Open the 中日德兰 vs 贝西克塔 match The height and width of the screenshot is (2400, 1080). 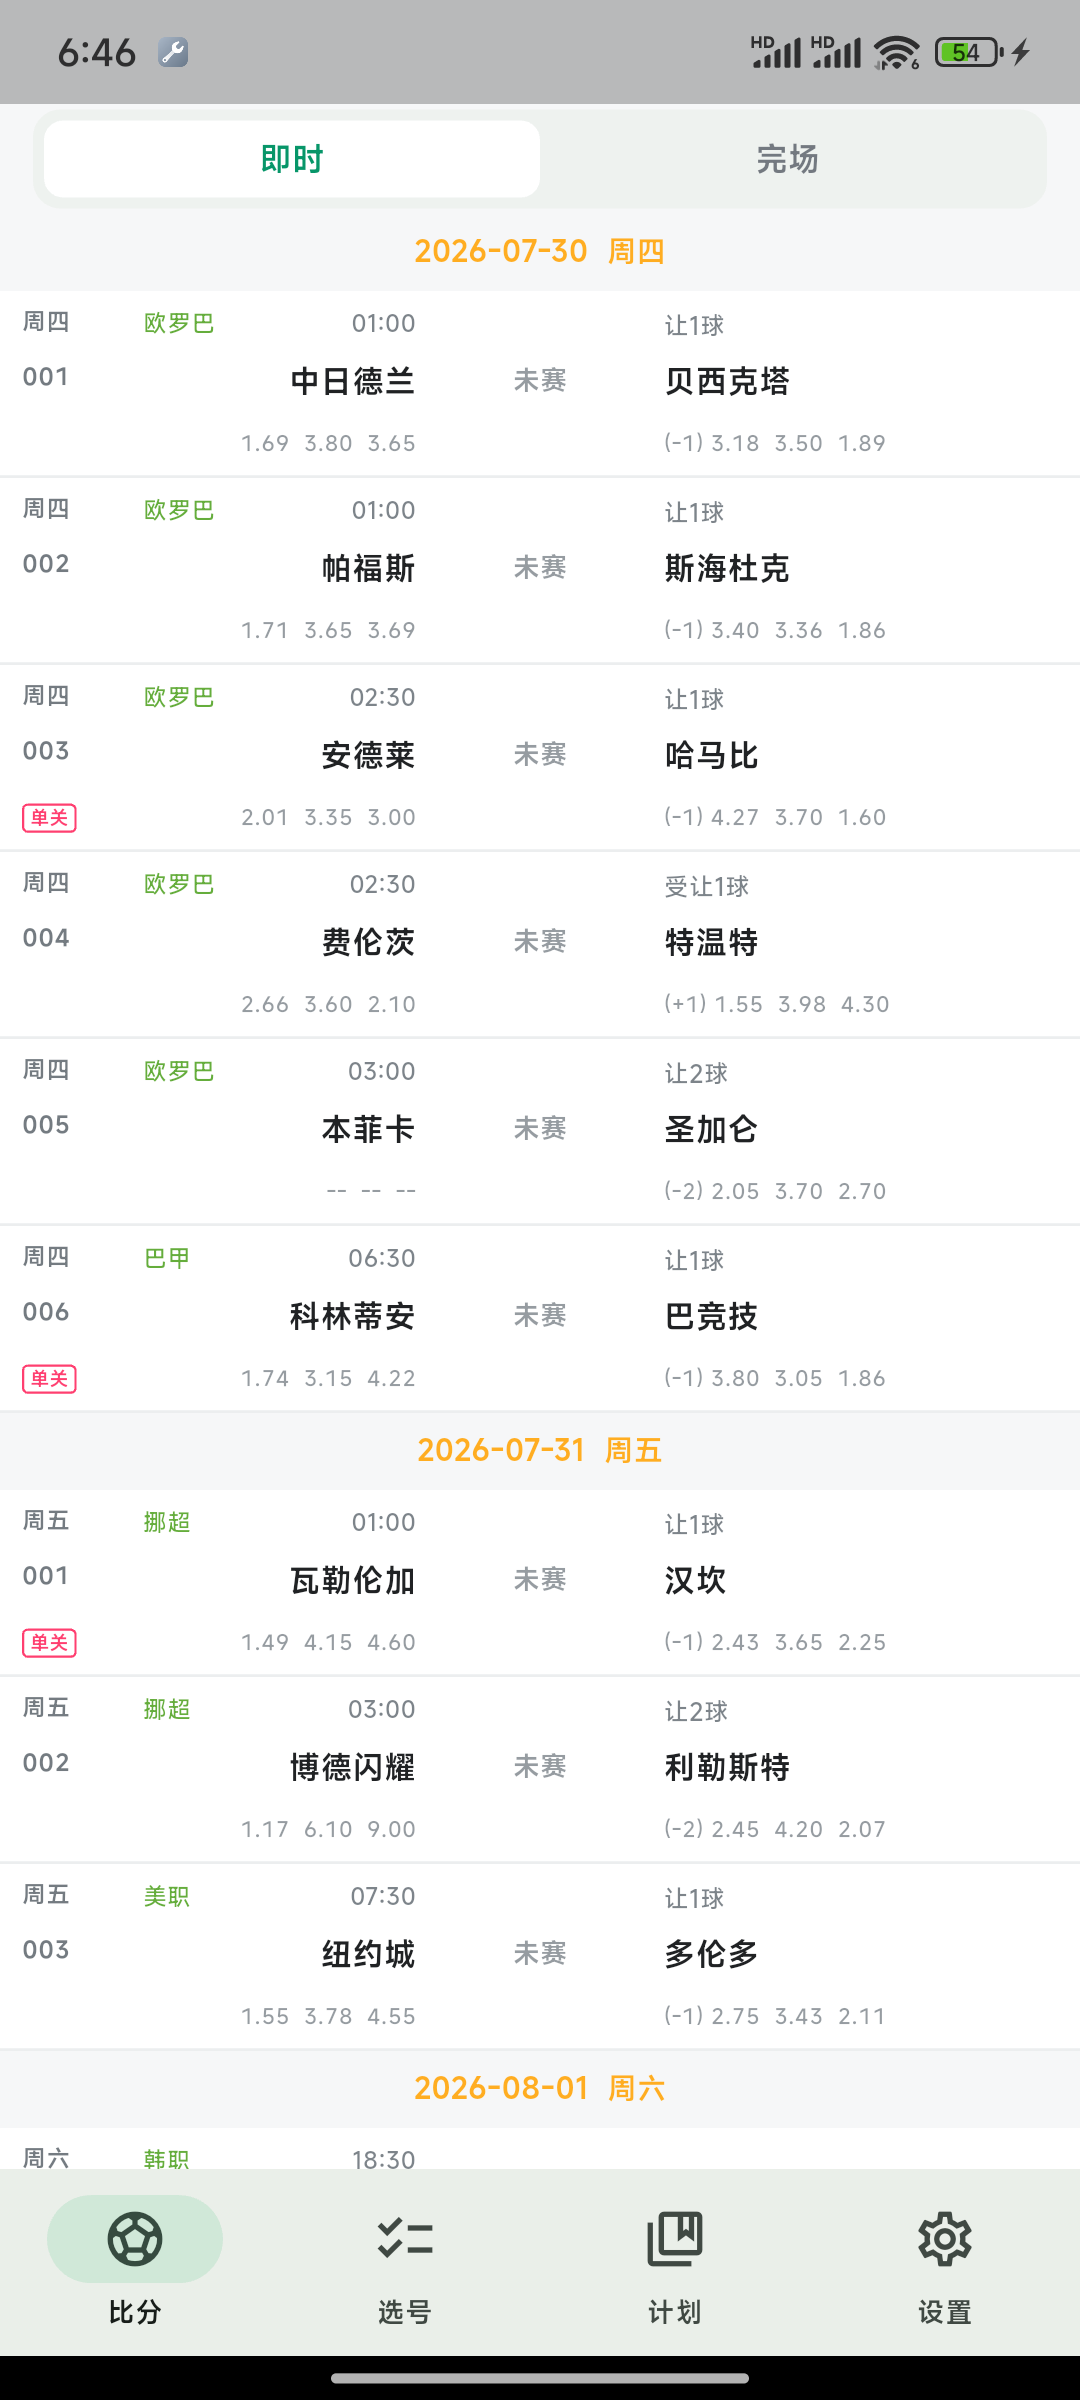click(x=540, y=384)
